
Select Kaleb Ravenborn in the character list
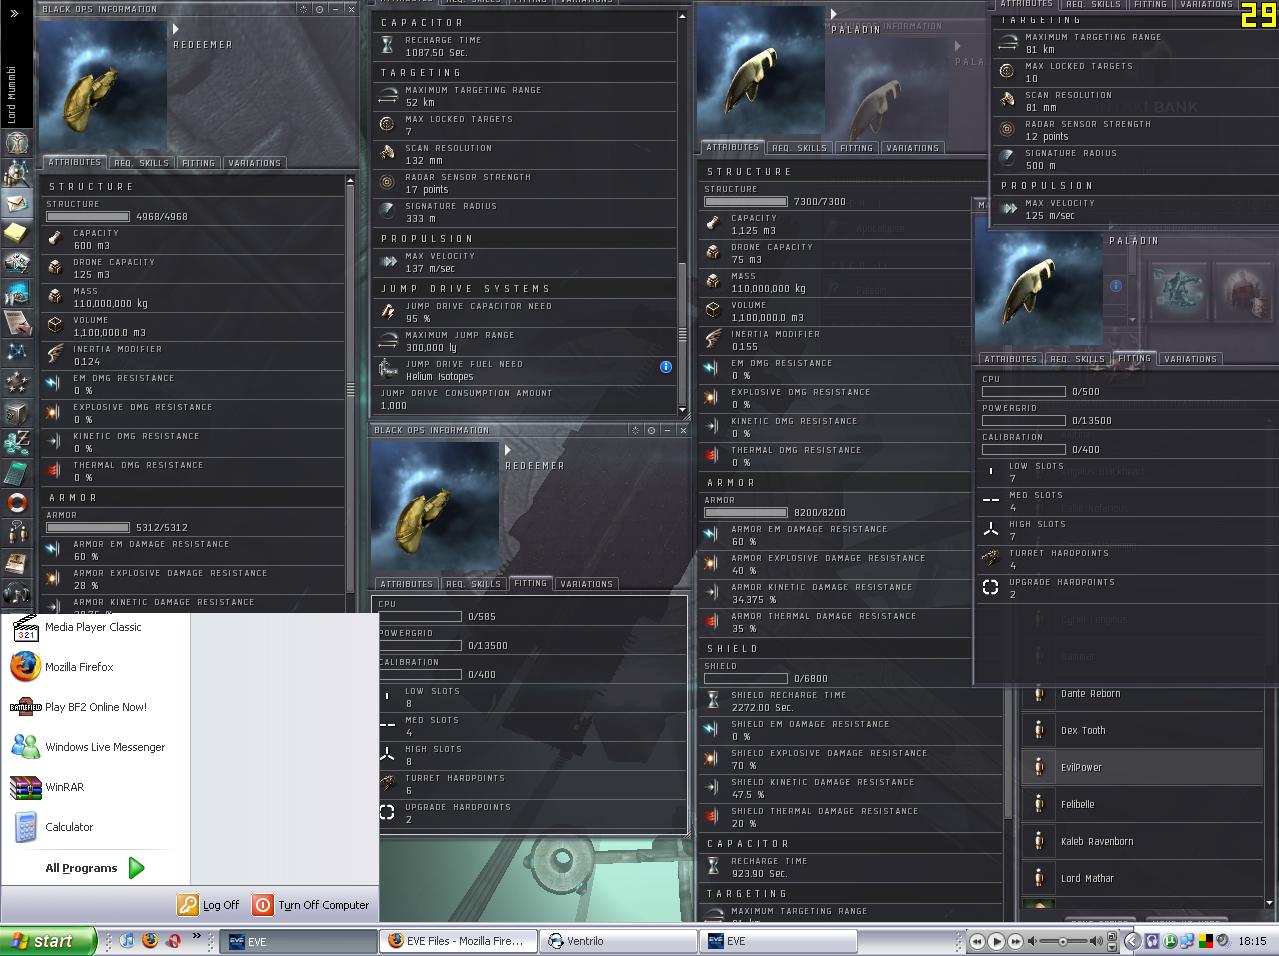tap(1142, 841)
